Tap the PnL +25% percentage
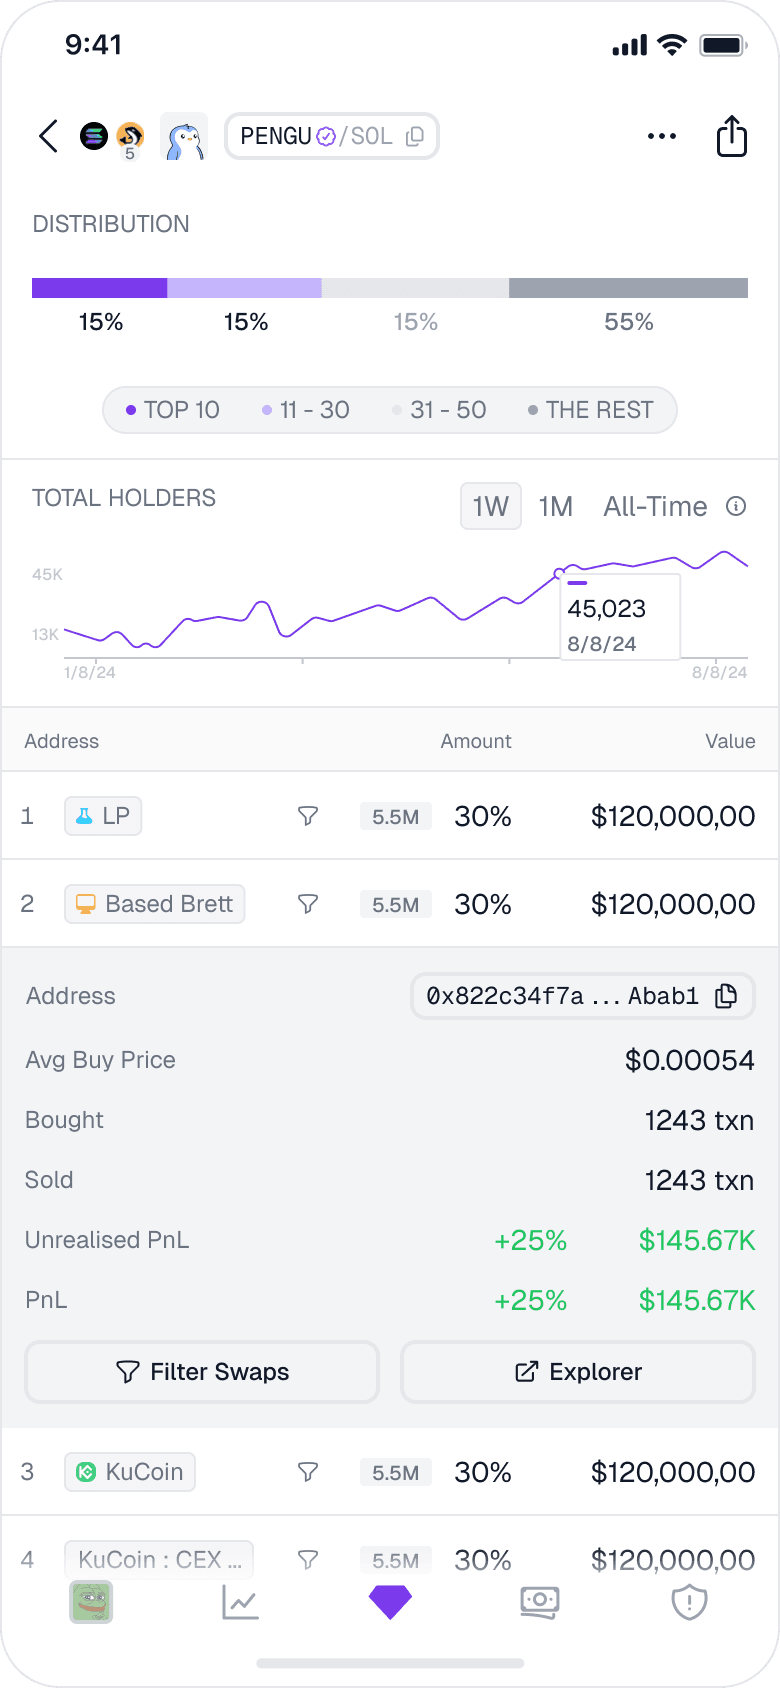780x1688 pixels. point(530,1300)
